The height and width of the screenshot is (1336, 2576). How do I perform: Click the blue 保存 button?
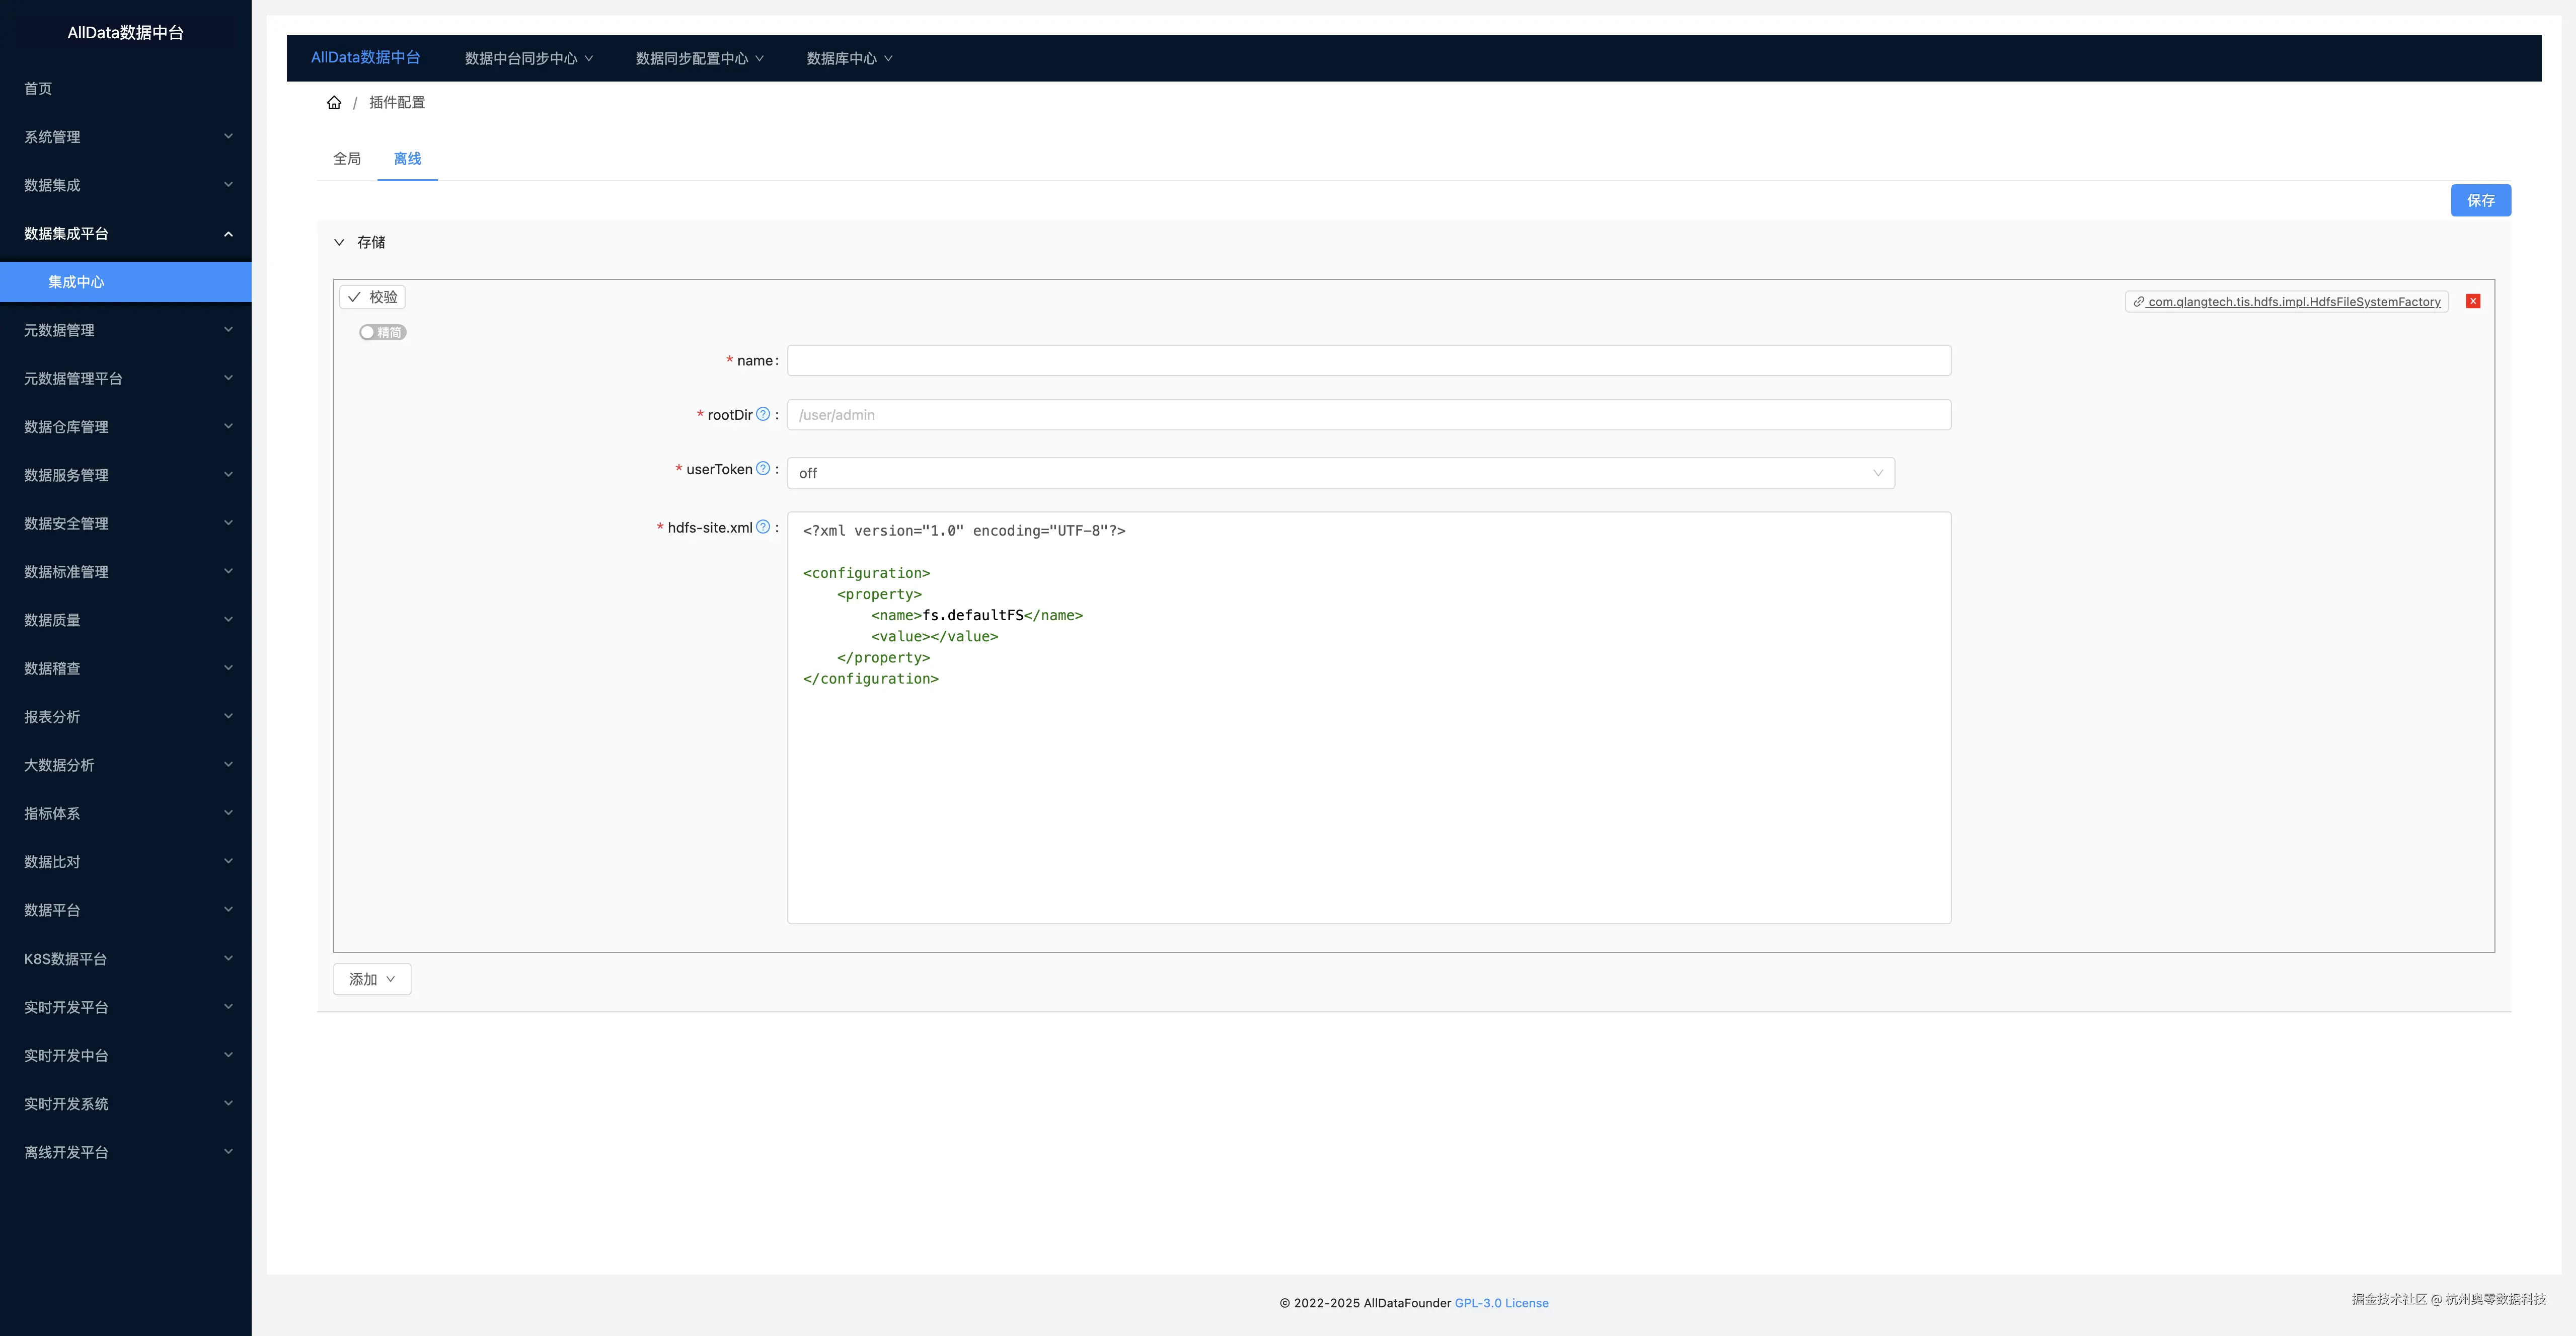tap(2480, 200)
